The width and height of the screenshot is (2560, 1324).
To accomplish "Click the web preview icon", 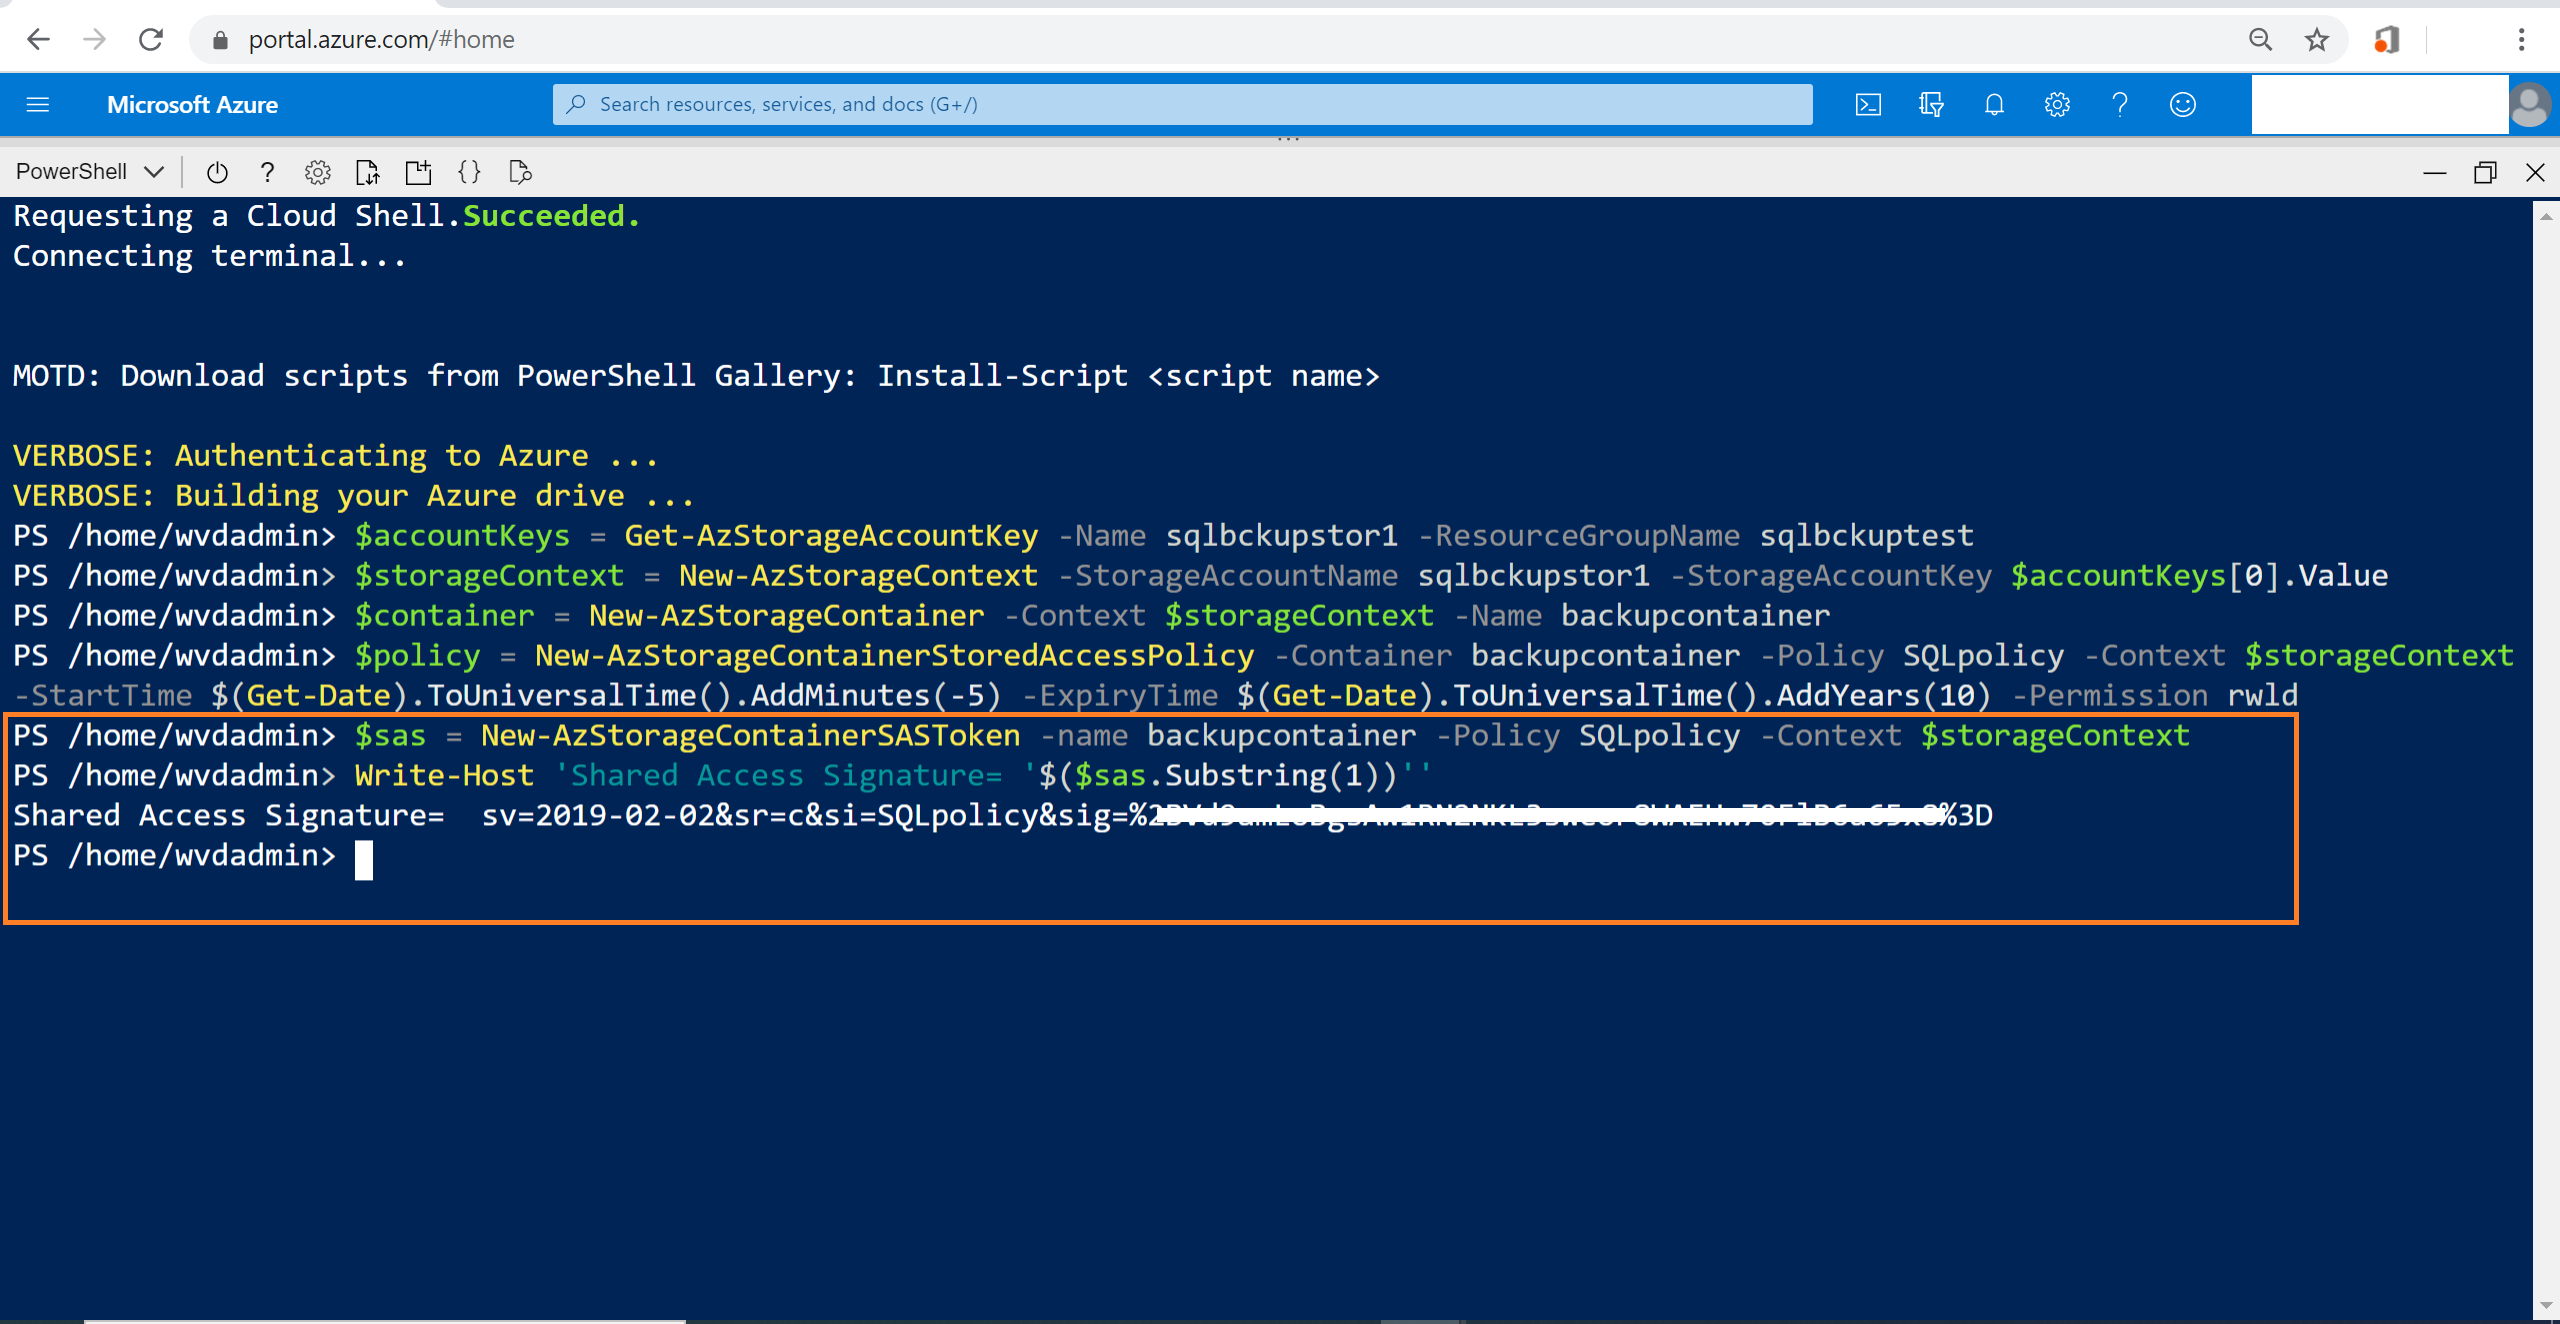I will click(520, 172).
